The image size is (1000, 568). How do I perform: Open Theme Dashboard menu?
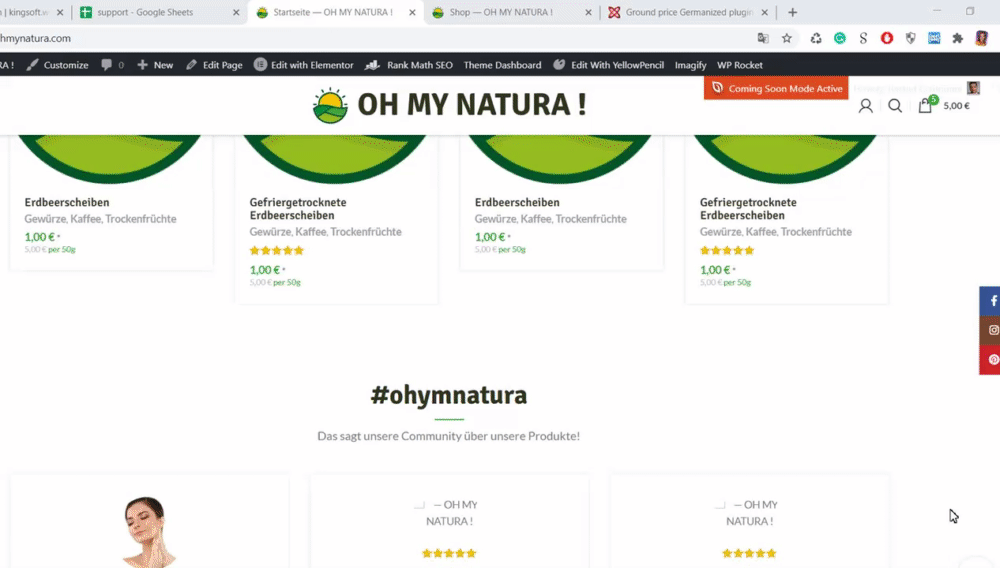pyautogui.click(x=503, y=65)
